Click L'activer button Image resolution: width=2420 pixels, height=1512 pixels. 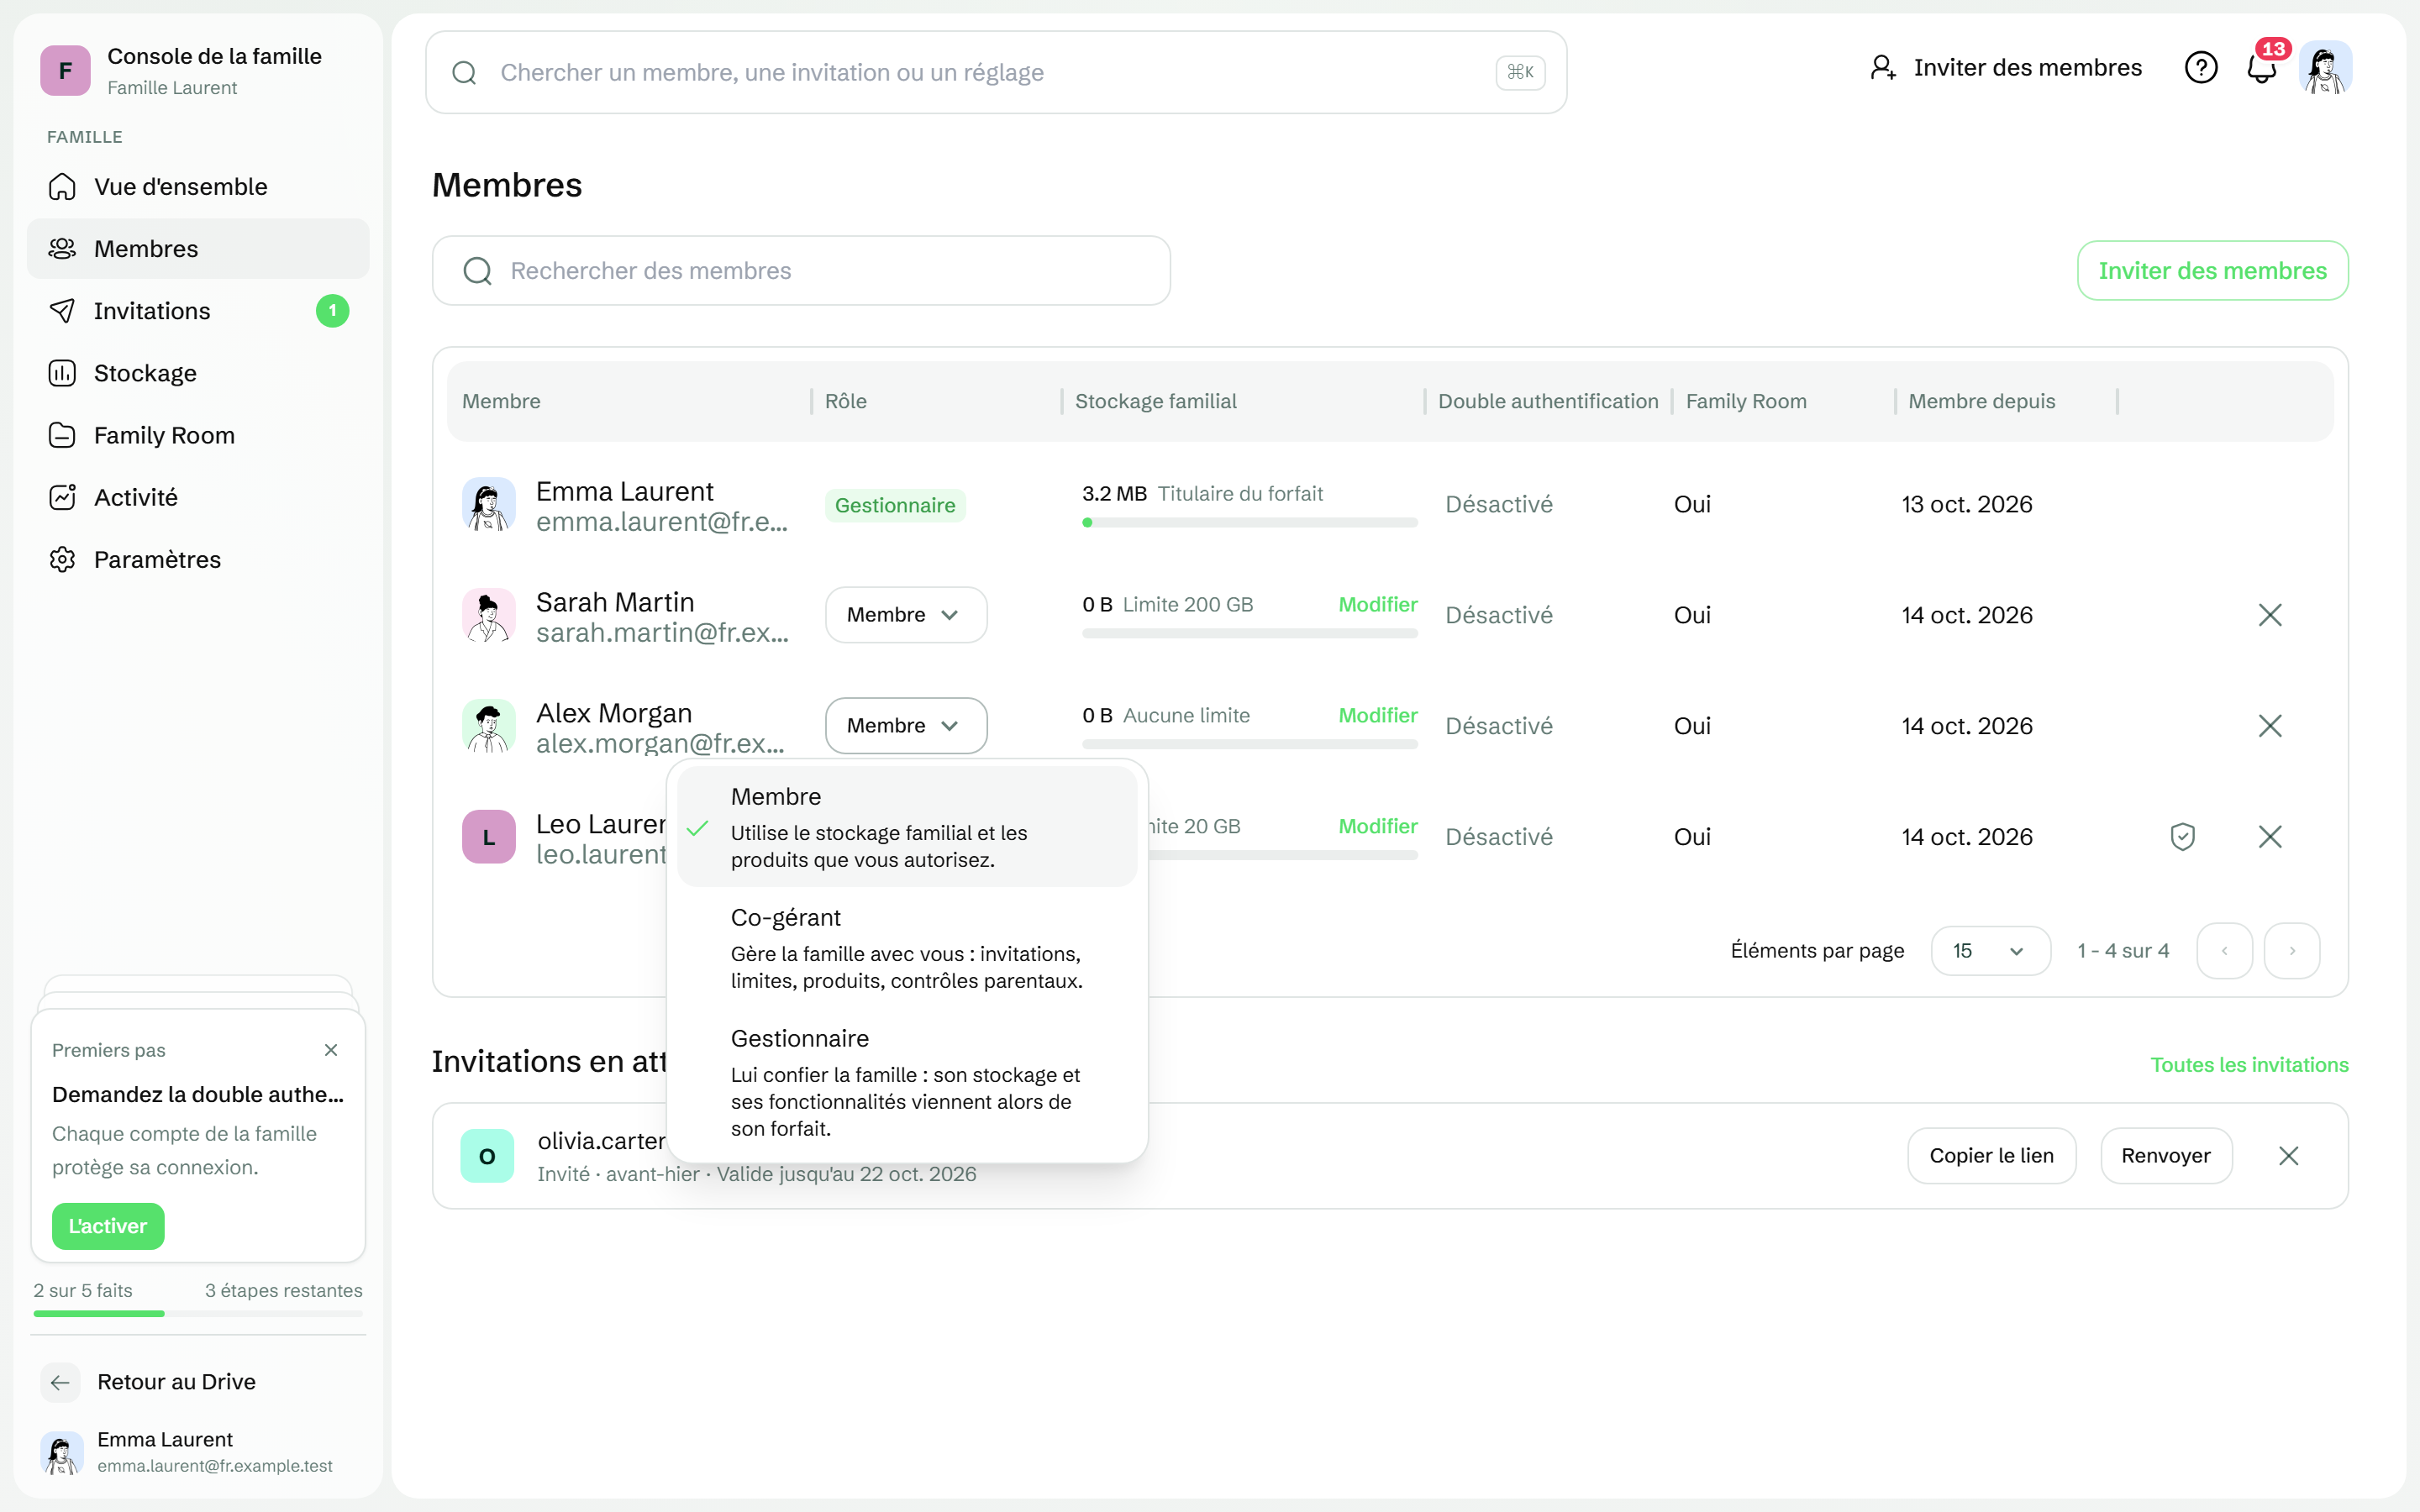[108, 1226]
